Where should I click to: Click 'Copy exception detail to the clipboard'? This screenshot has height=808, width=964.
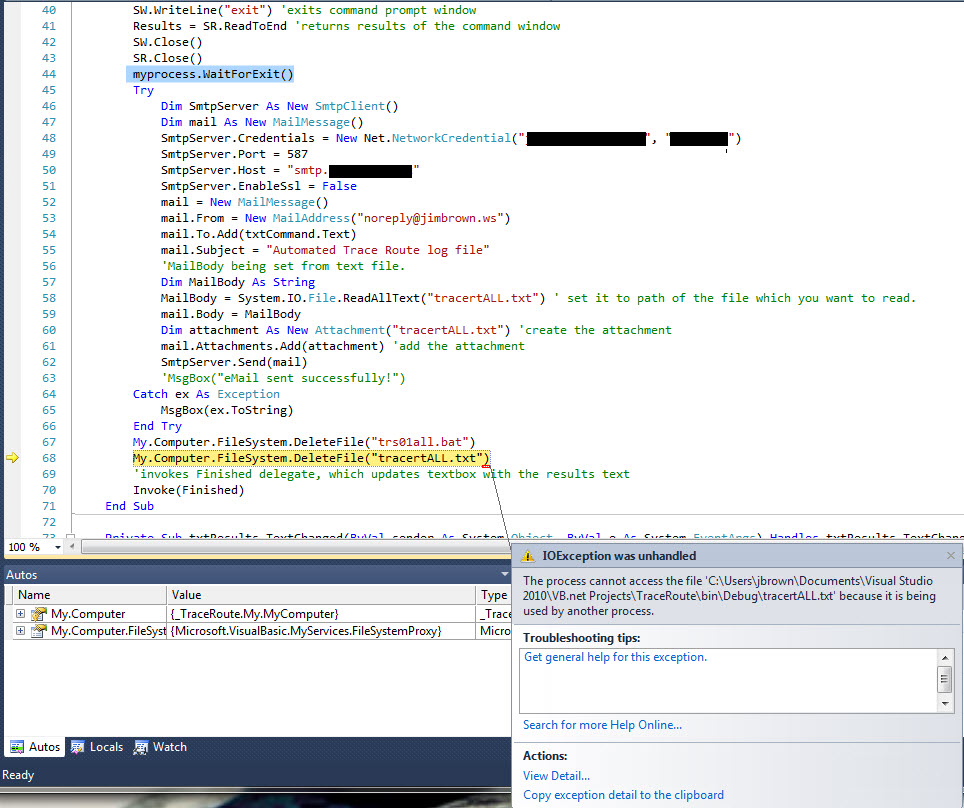pyautogui.click(x=623, y=795)
